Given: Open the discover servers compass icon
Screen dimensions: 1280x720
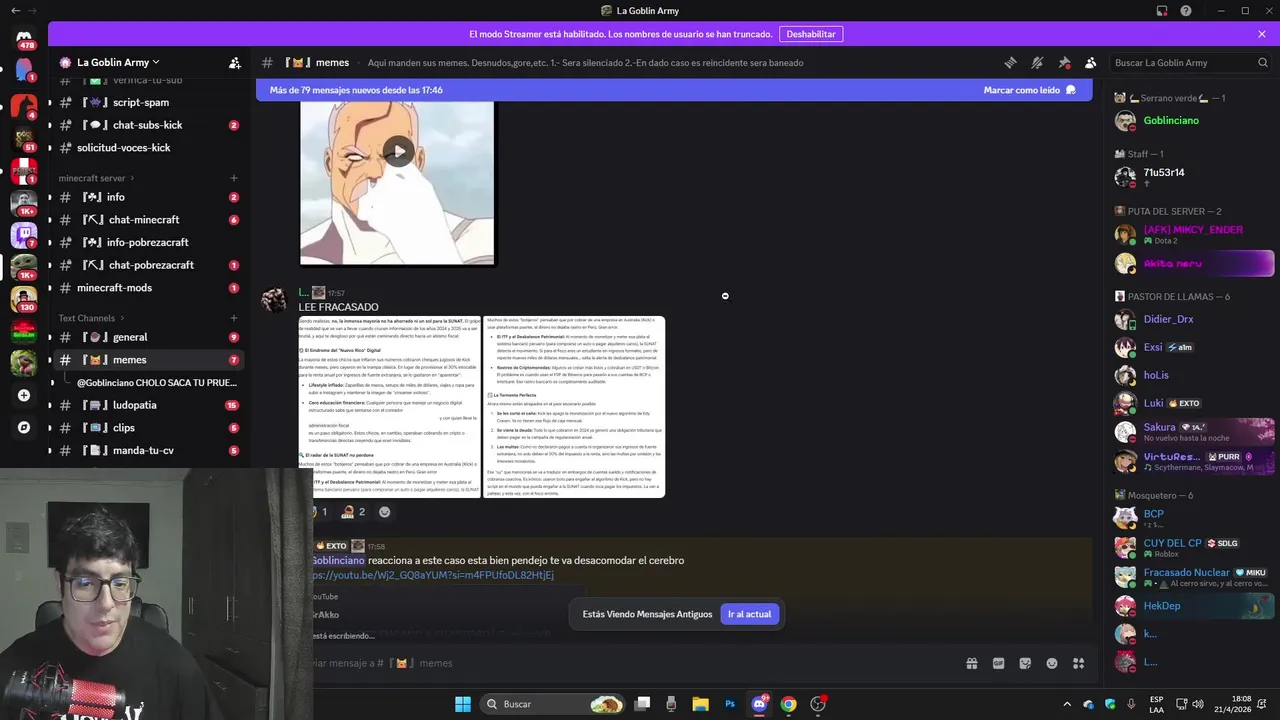Looking at the screenshot, I should pos(24,427).
